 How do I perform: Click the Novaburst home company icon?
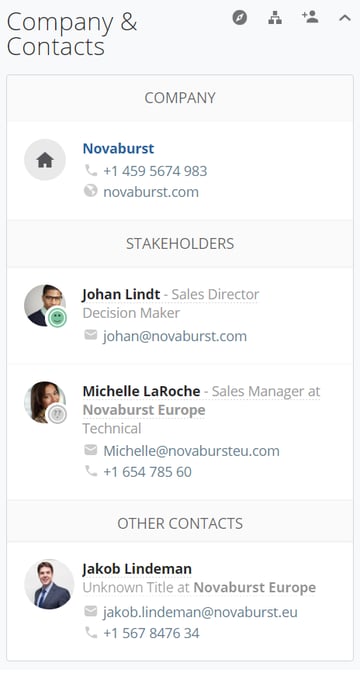pos(45,160)
